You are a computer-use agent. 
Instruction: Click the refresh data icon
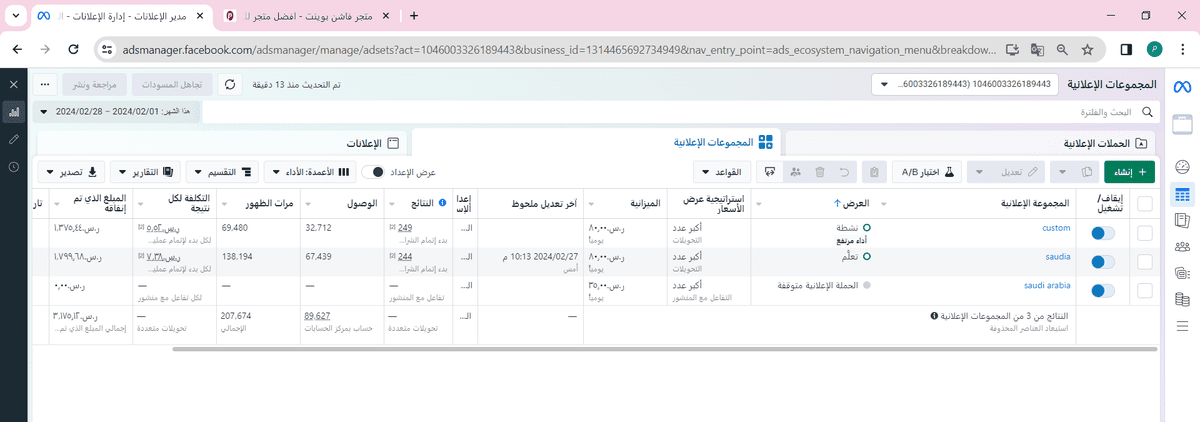231,85
